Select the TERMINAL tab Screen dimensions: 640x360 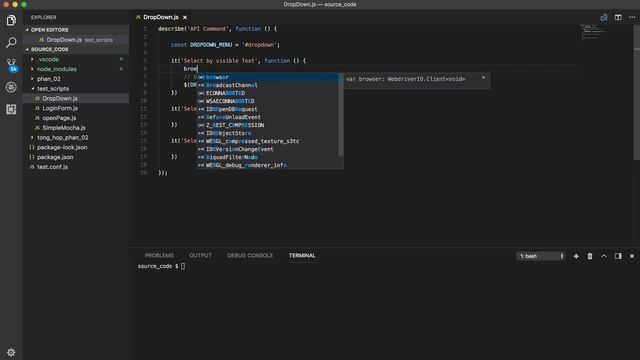(302, 256)
